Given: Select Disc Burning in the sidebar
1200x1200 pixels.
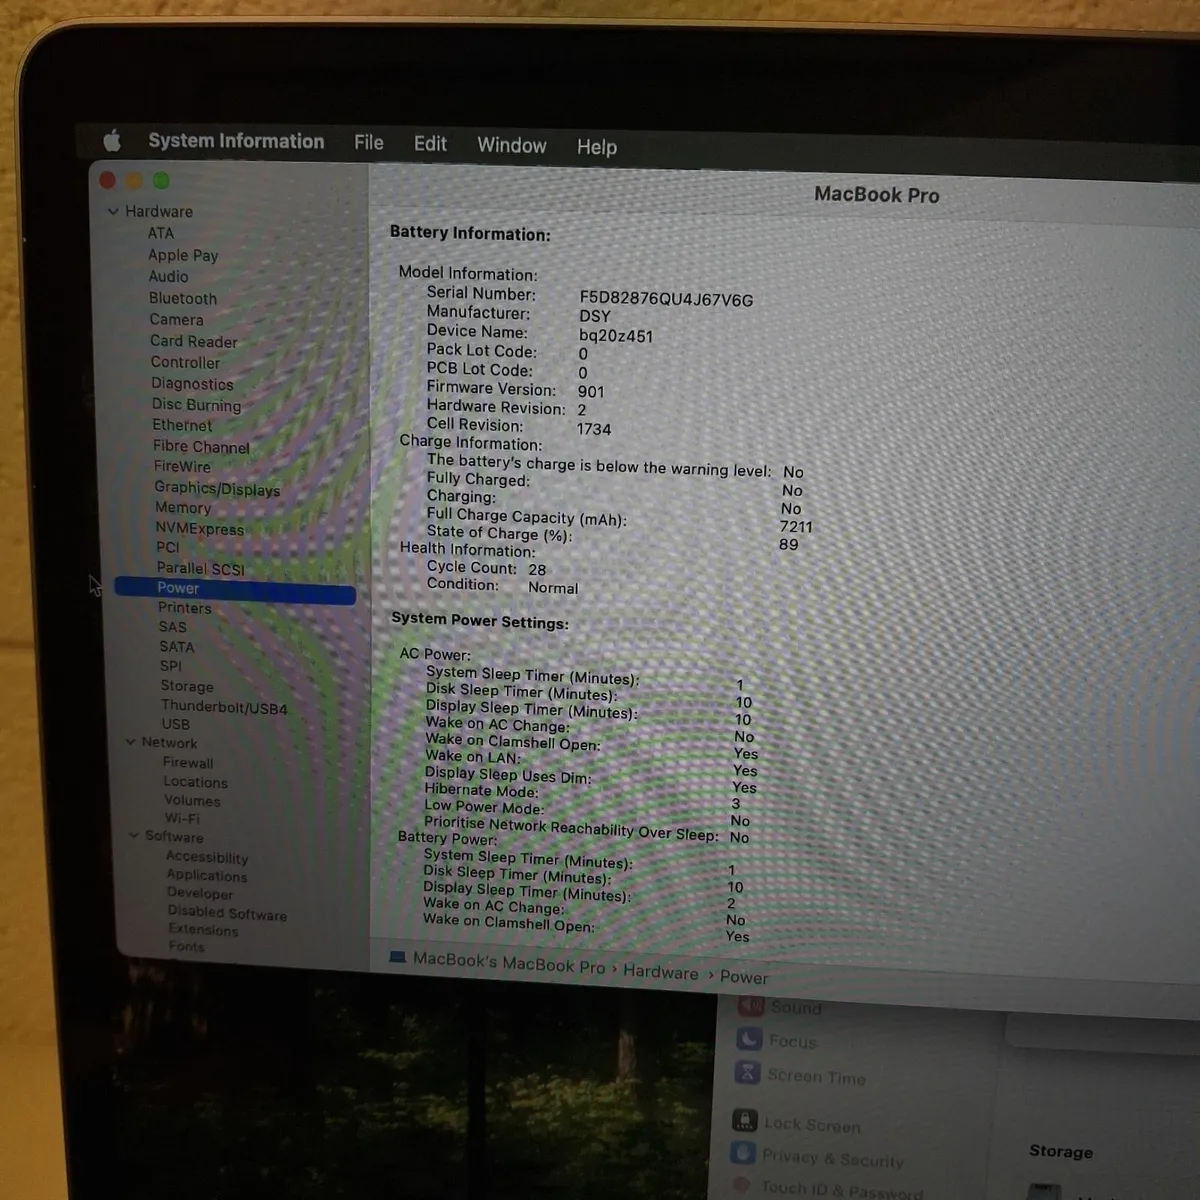Looking at the screenshot, I should point(196,405).
